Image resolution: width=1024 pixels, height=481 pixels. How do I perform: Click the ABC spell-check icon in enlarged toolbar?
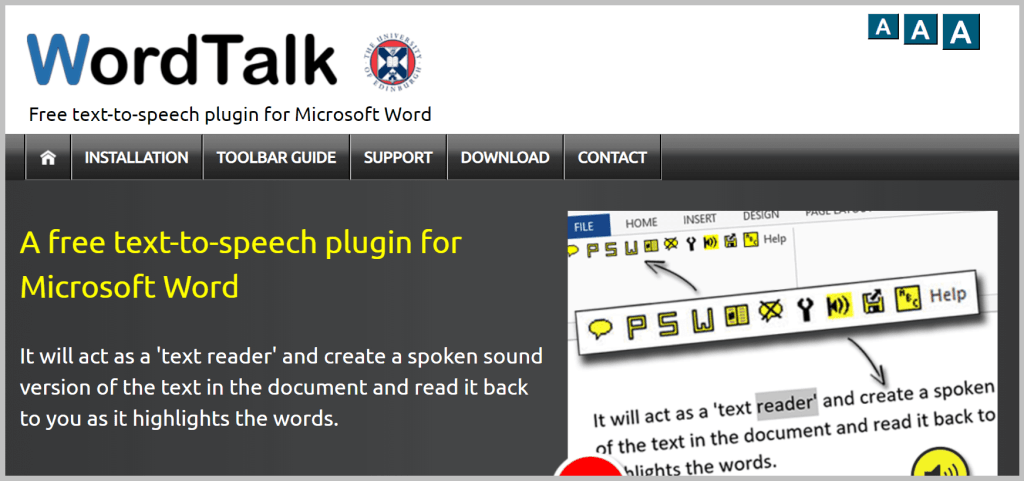click(x=907, y=299)
